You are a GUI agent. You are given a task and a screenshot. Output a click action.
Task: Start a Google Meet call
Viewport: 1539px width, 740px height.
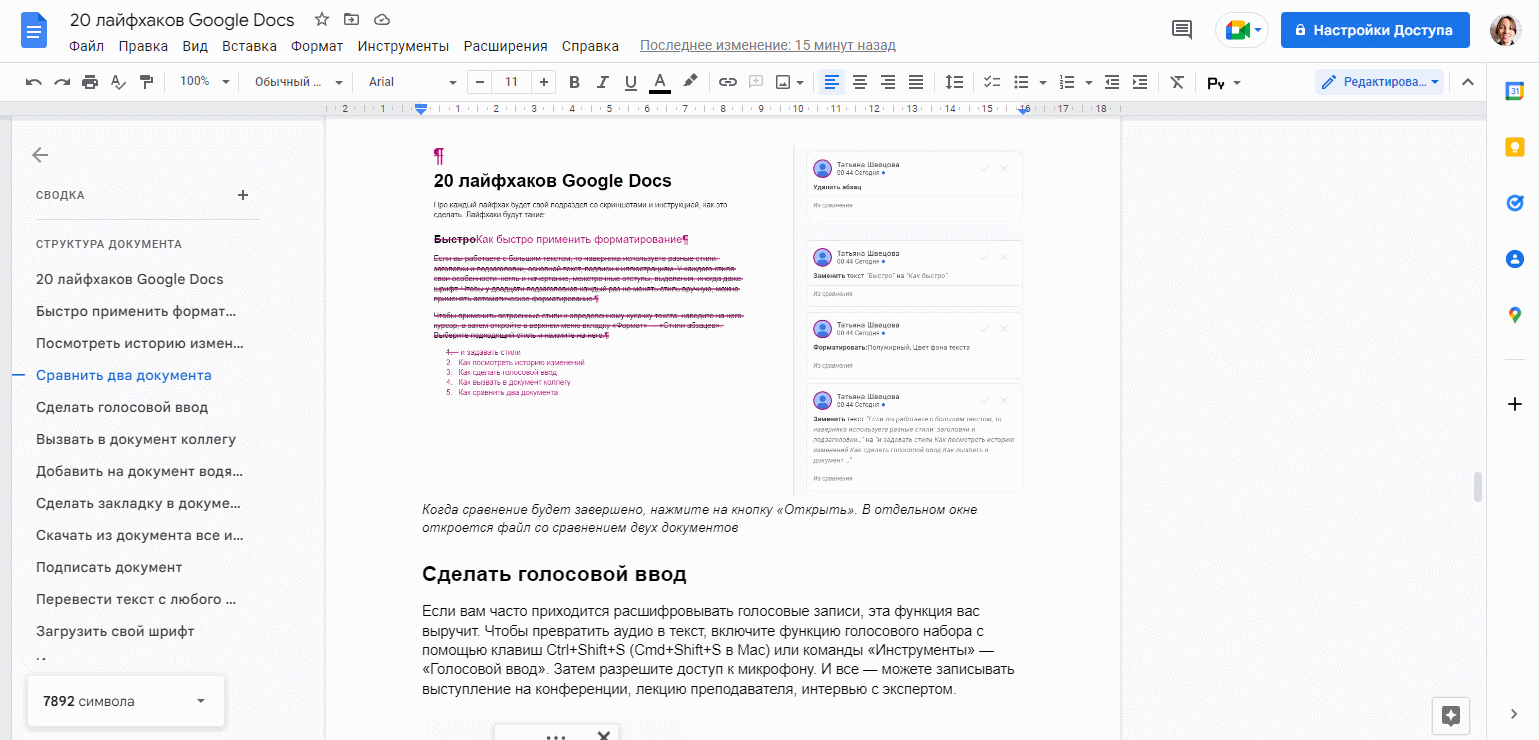pyautogui.click(x=1242, y=30)
